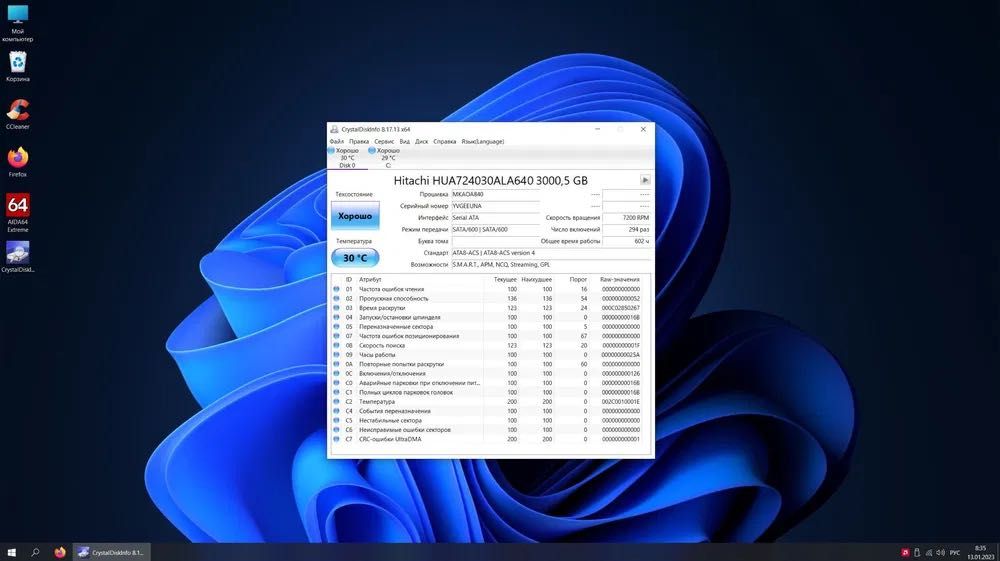Screen dimensions: 1000x561
Task: Open the Диск menu
Action: [422, 142]
